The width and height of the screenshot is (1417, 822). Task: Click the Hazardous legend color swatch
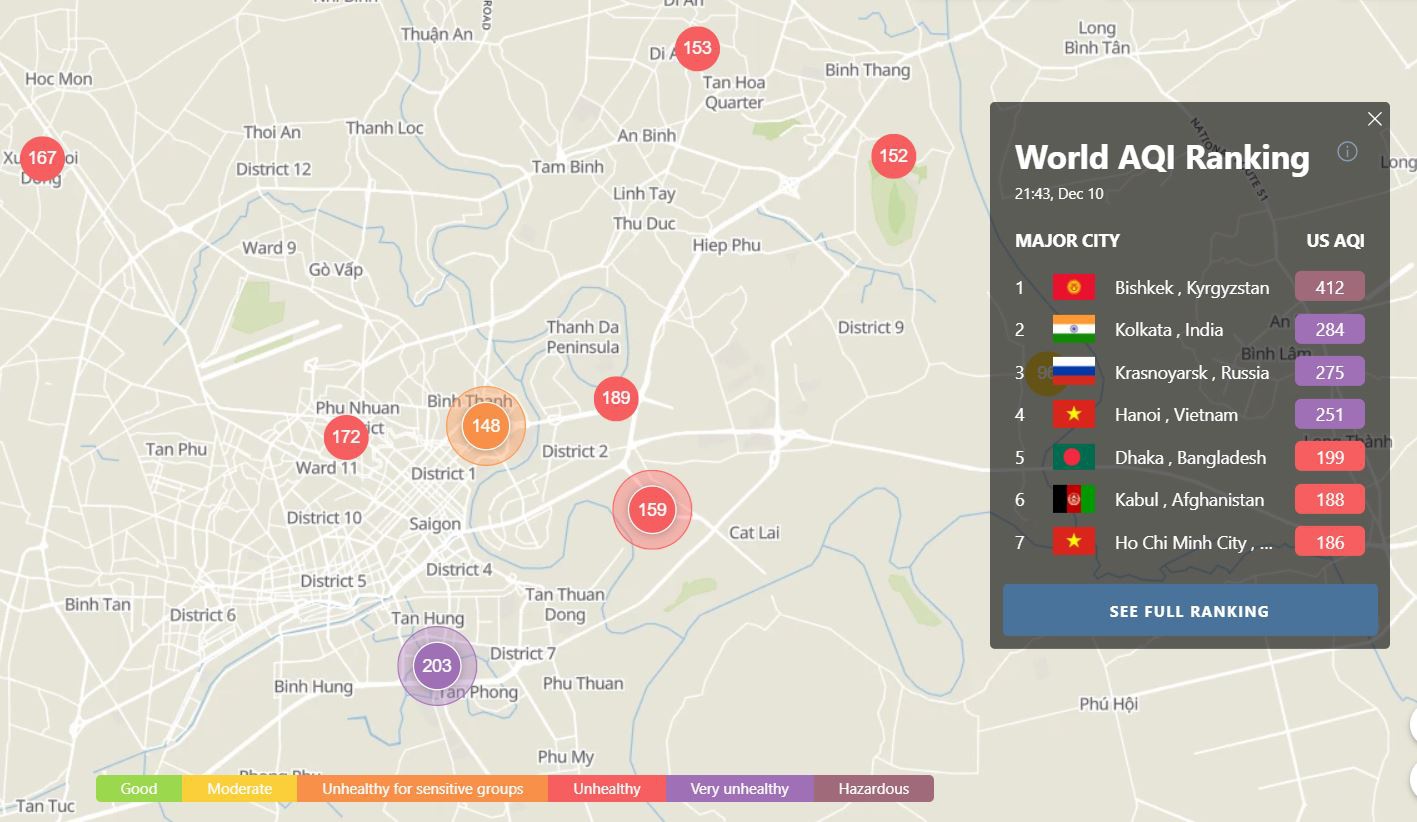[x=873, y=789]
